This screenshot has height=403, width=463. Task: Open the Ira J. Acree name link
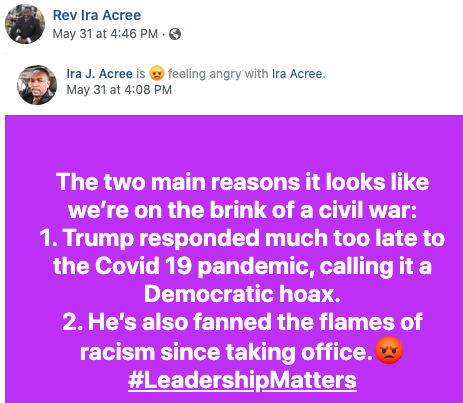point(99,74)
